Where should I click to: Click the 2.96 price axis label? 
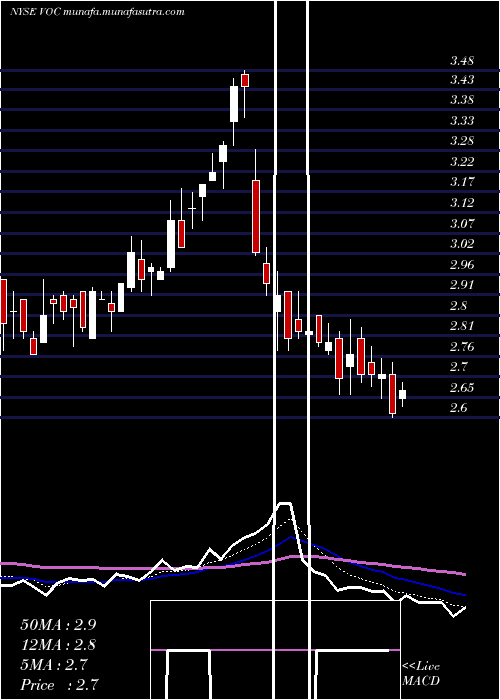[462, 265]
